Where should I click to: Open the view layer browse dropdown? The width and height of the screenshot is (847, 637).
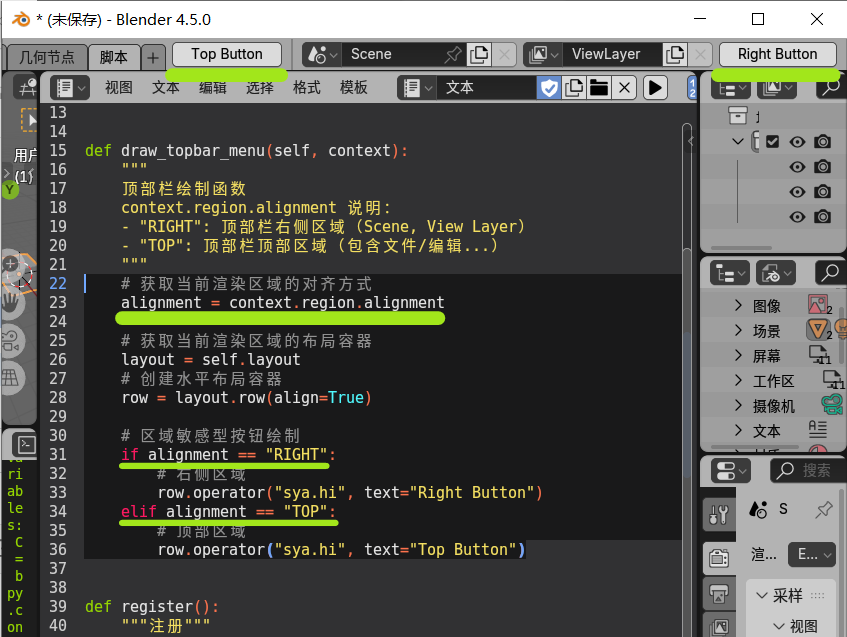point(543,55)
